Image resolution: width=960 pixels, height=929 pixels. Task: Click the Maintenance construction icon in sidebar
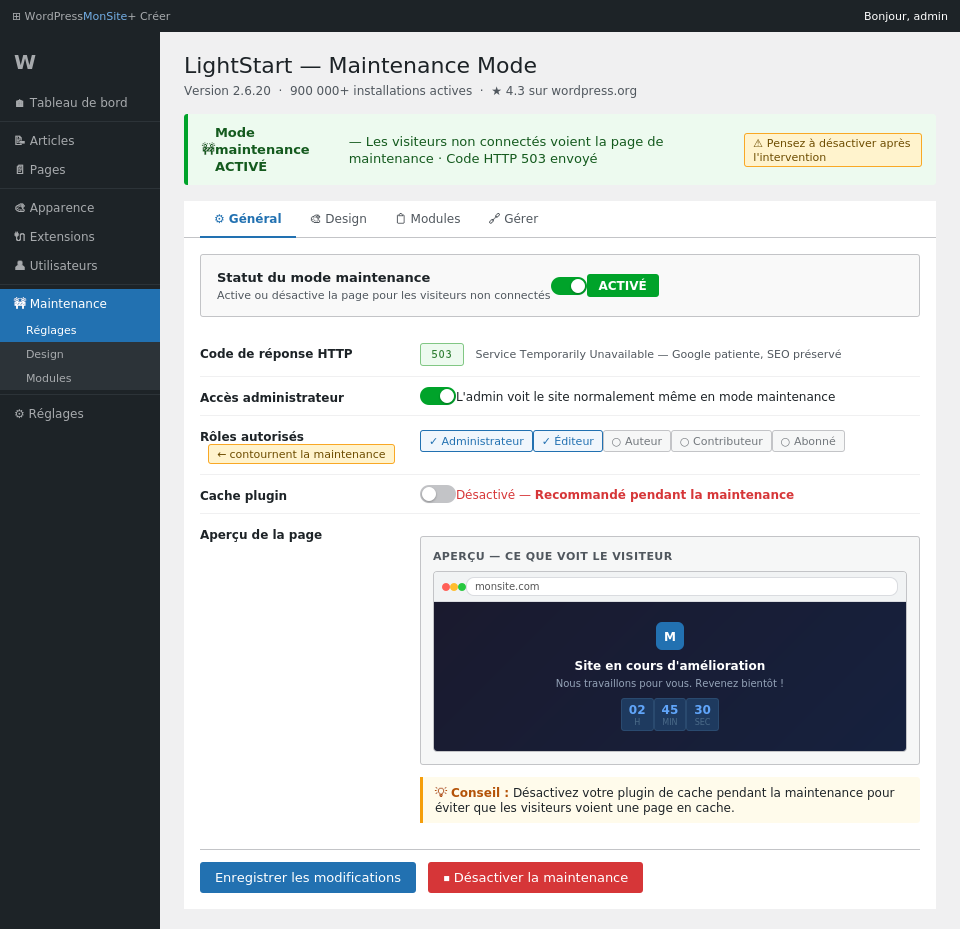coord(20,303)
